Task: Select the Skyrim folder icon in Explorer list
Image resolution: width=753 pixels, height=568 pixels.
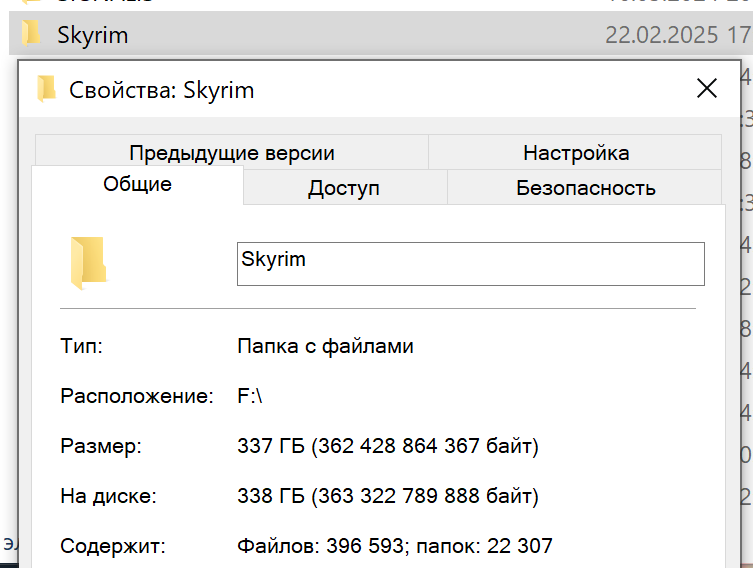Action: click(31, 34)
